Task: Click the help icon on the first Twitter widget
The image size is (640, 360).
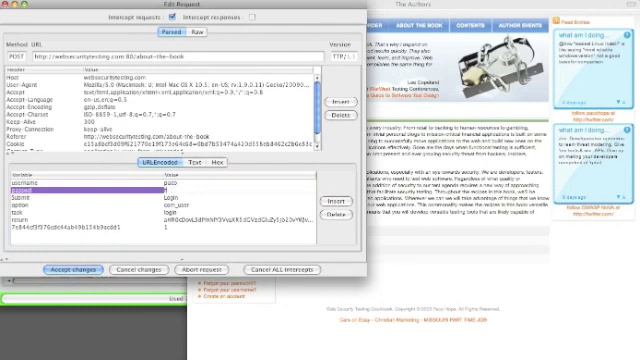Action: coord(627,36)
